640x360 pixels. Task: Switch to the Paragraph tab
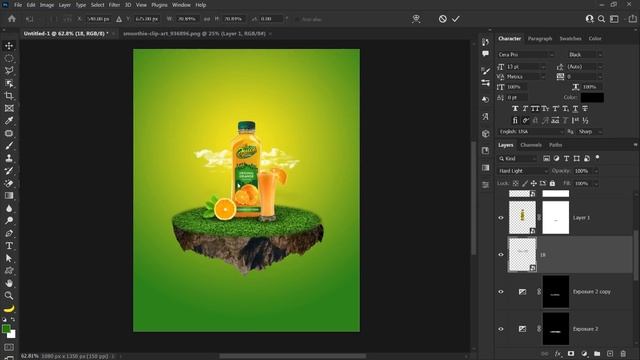point(540,38)
